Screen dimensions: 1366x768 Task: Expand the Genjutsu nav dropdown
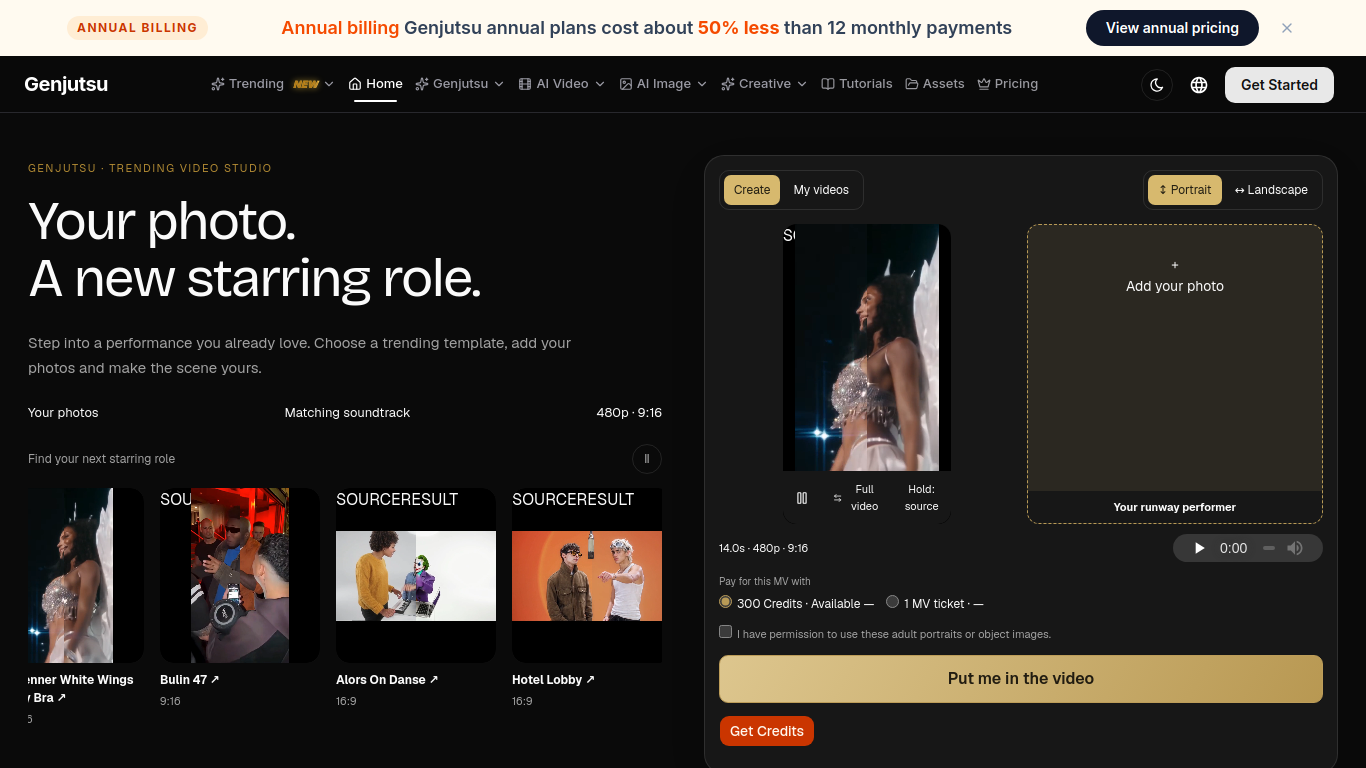pos(460,84)
